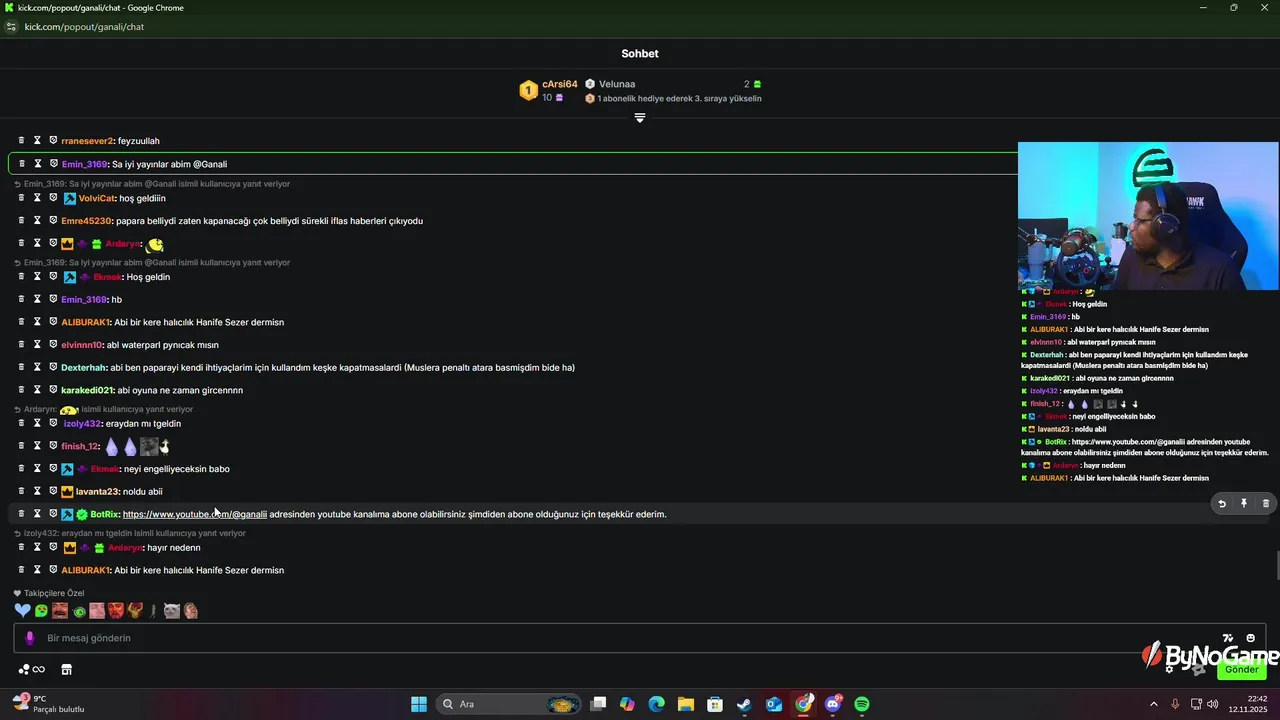
Task: Open chat settings gear icon
Action: (x=1169, y=669)
